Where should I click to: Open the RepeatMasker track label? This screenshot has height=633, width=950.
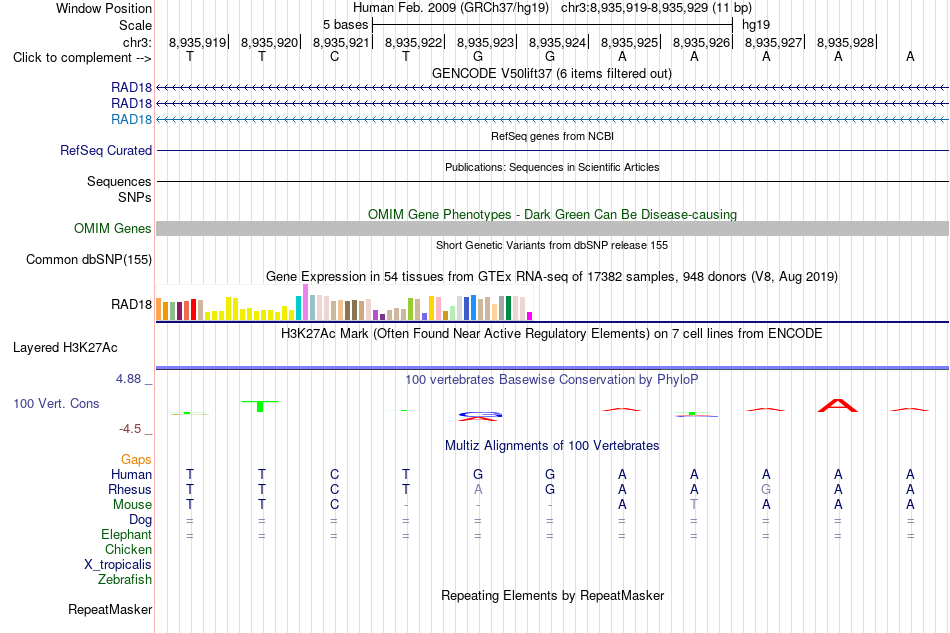(110, 609)
